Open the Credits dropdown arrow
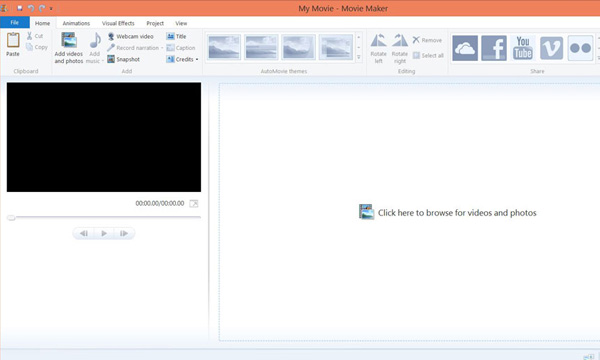600x360 pixels. coord(197,59)
